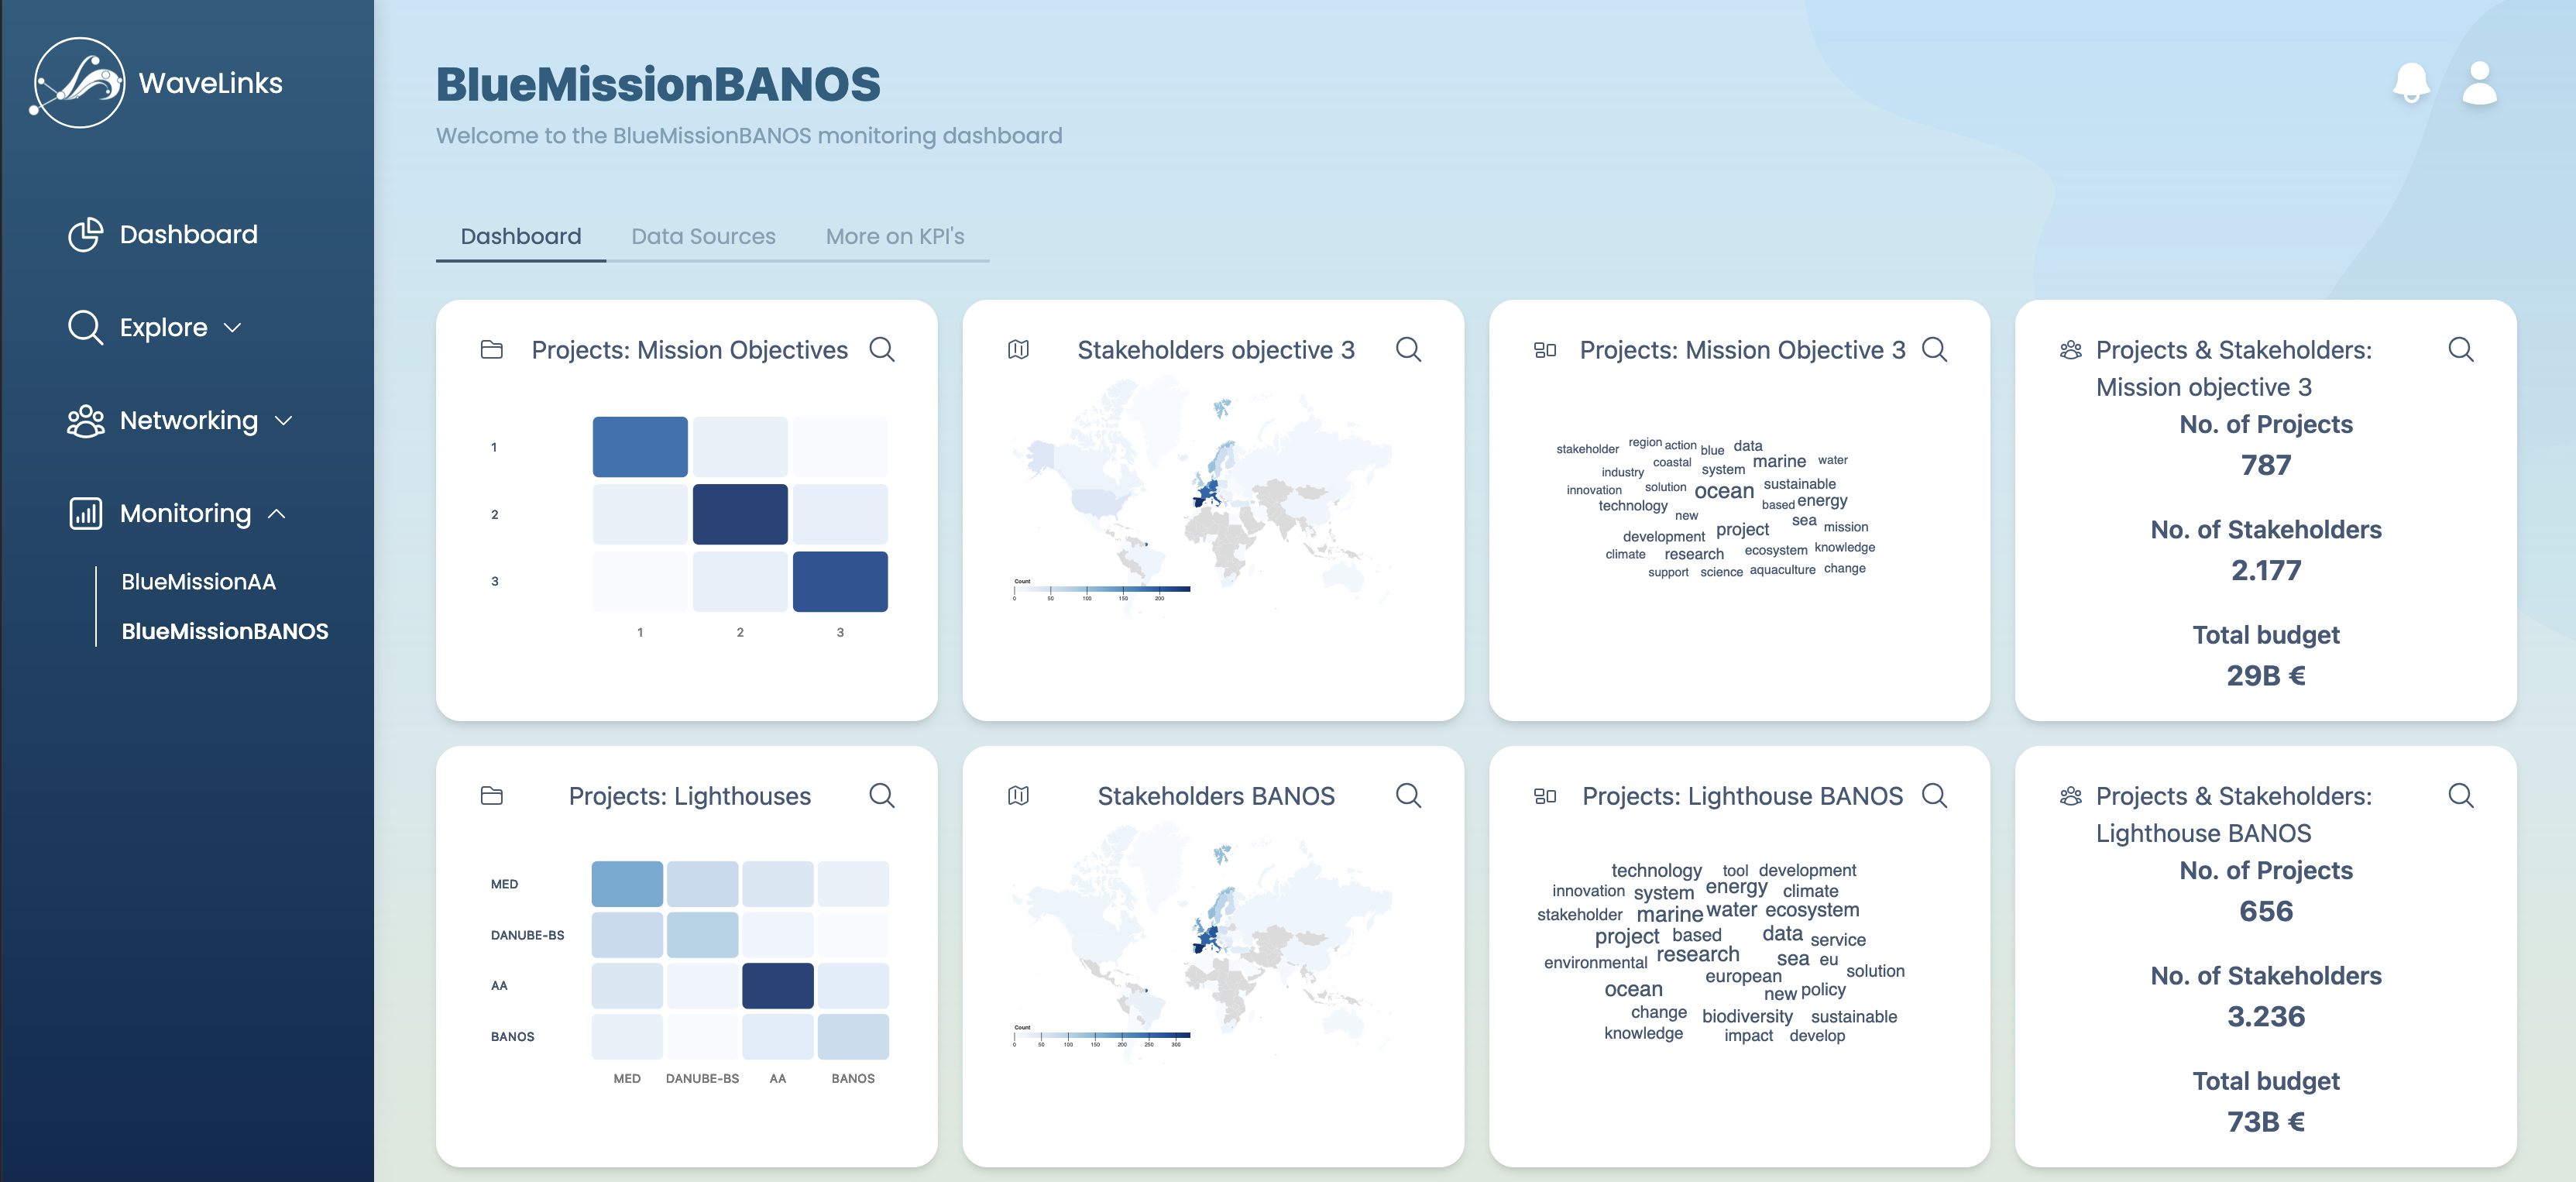2576x1182 pixels.
Task: Click the Monitoring sidebar label
Action: tap(186, 514)
